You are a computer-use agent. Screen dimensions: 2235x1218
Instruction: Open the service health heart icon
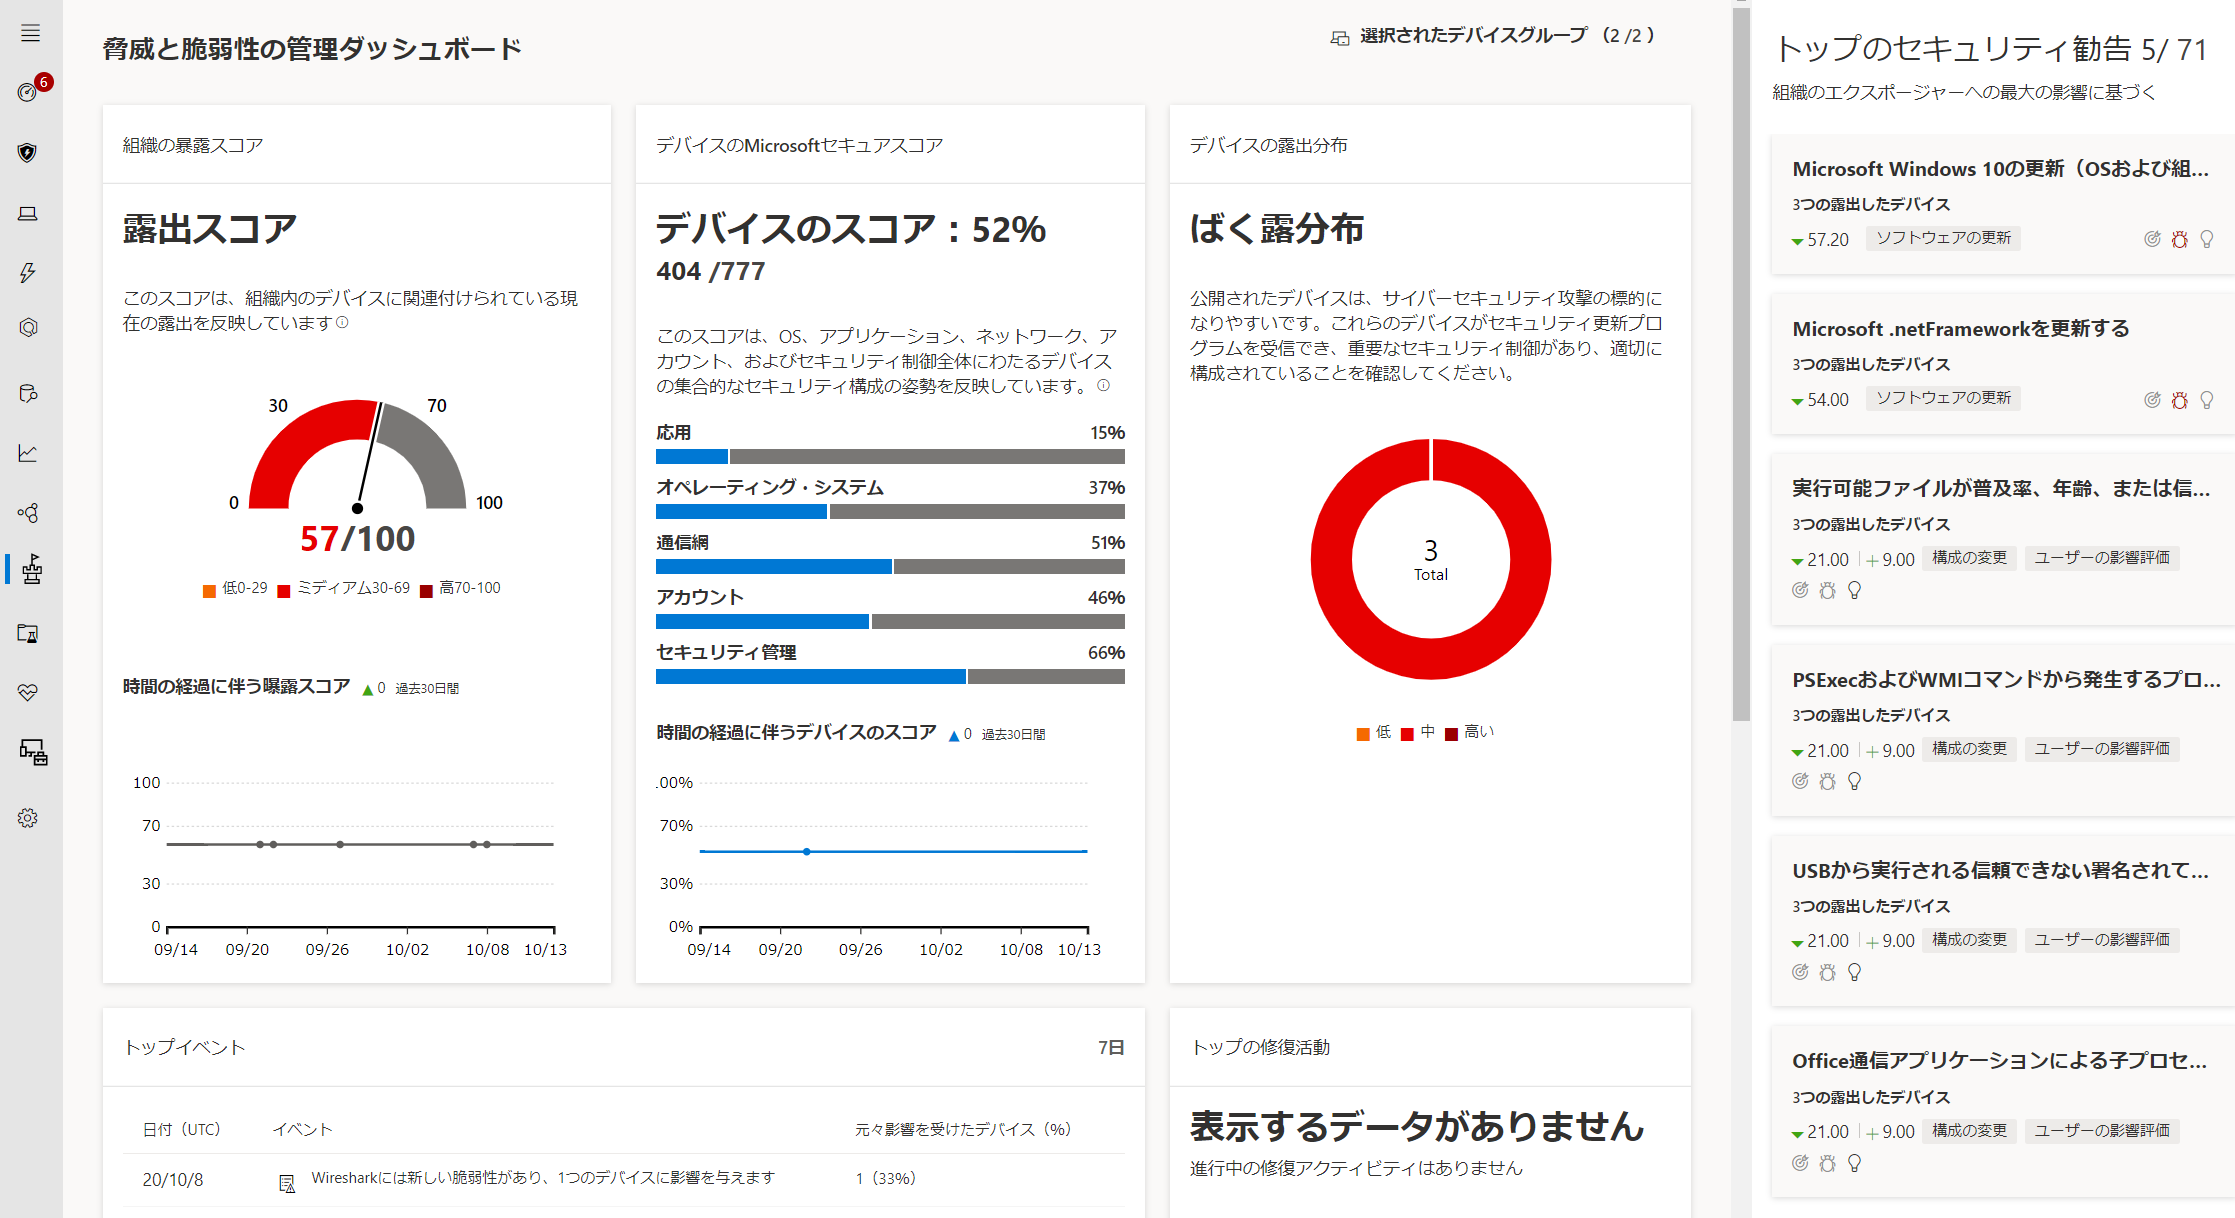pos(28,692)
